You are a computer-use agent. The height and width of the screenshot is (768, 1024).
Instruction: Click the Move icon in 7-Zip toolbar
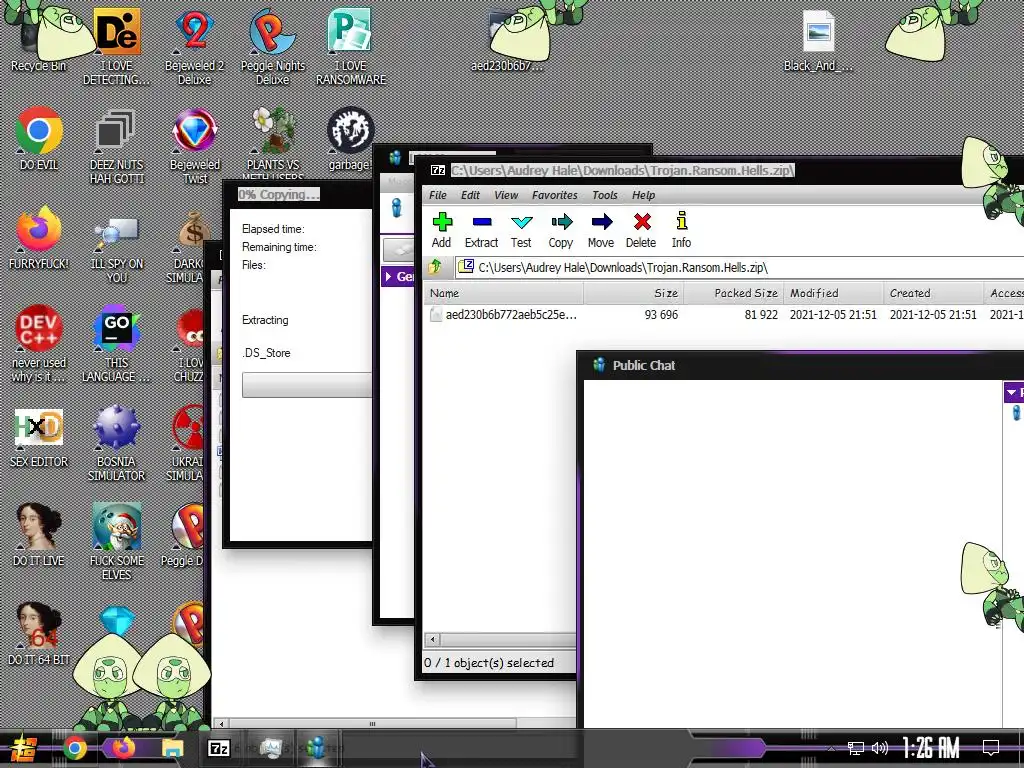(x=601, y=230)
